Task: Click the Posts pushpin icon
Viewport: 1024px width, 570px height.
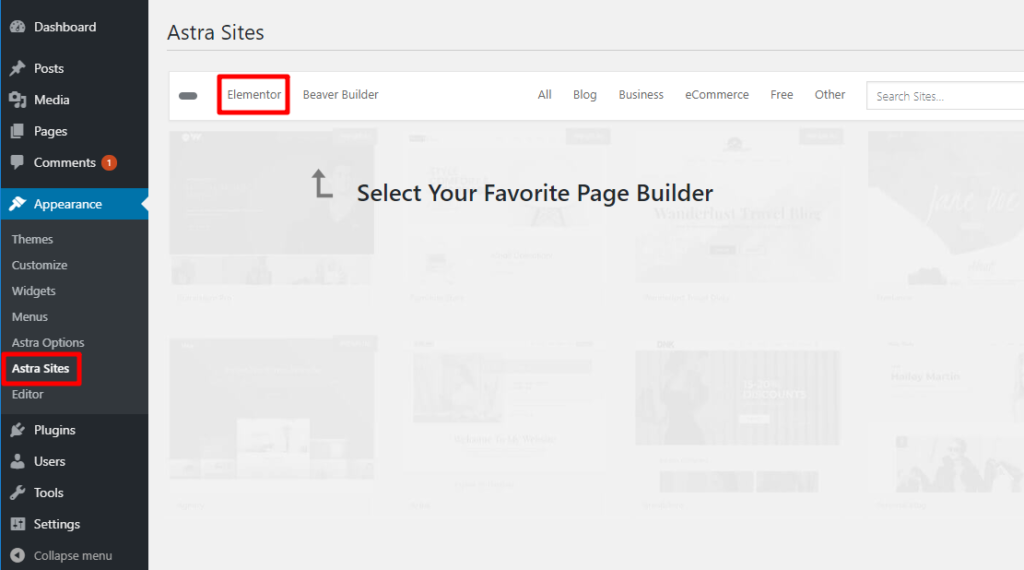Action: 18,68
